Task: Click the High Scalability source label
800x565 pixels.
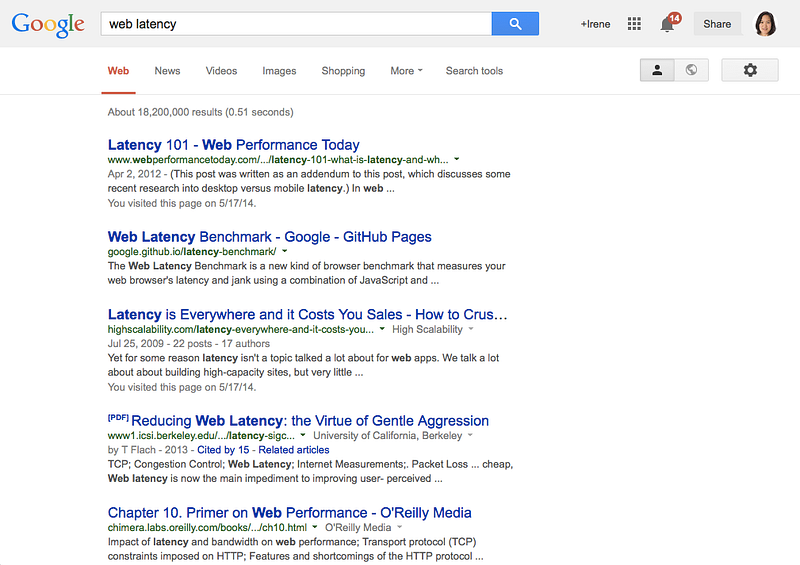Action: click(428, 329)
